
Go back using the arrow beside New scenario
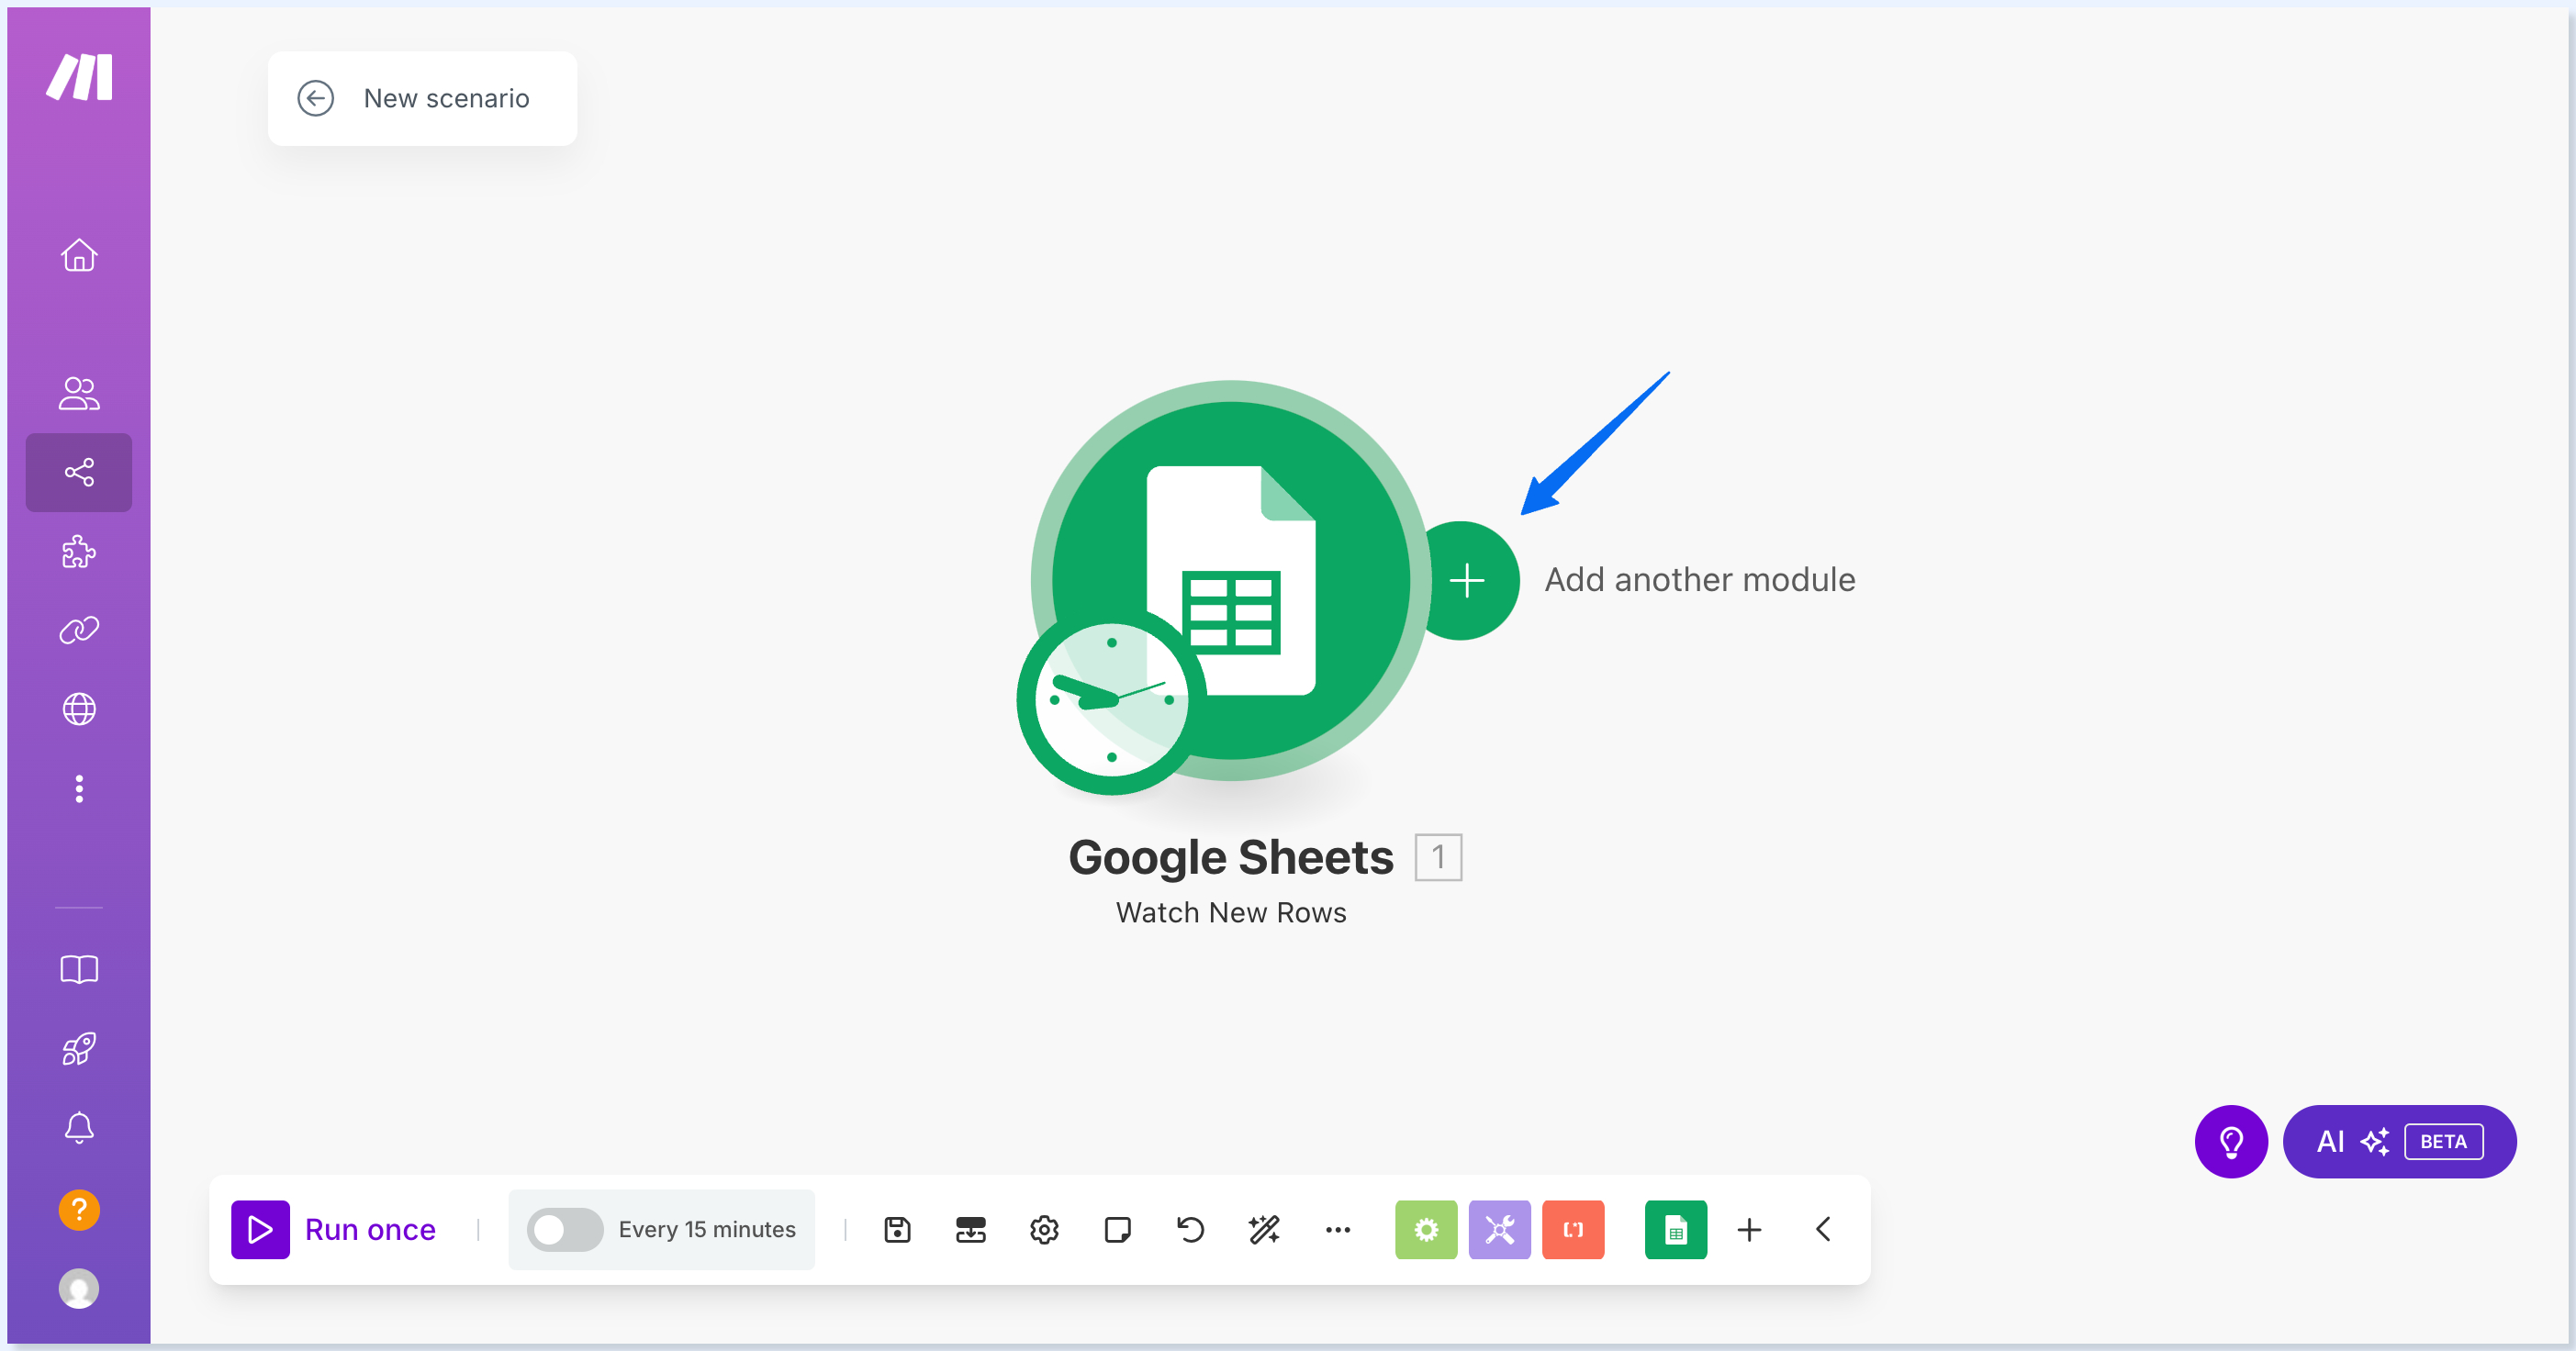click(x=315, y=98)
